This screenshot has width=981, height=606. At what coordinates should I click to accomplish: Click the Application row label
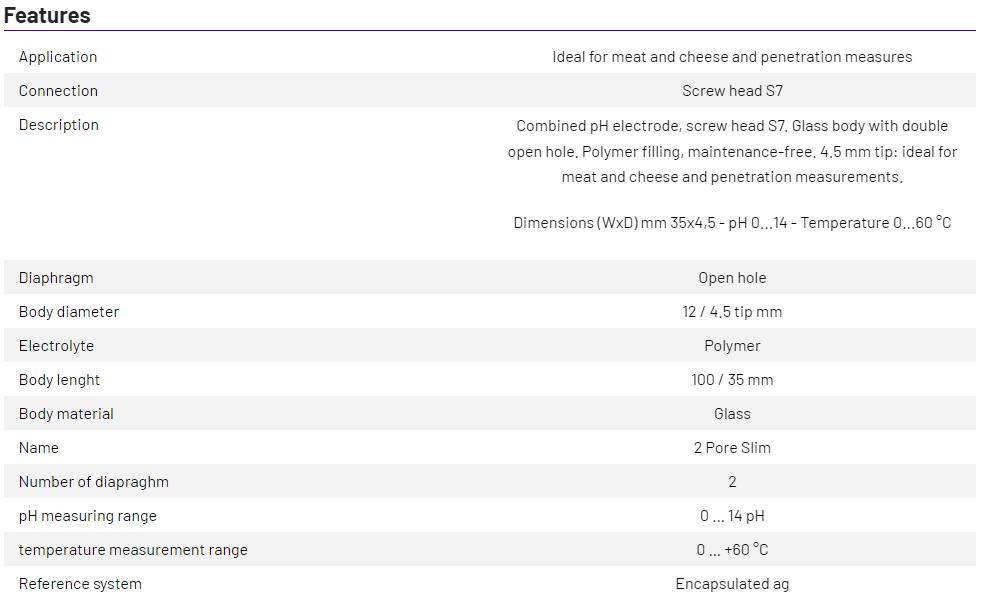58,57
